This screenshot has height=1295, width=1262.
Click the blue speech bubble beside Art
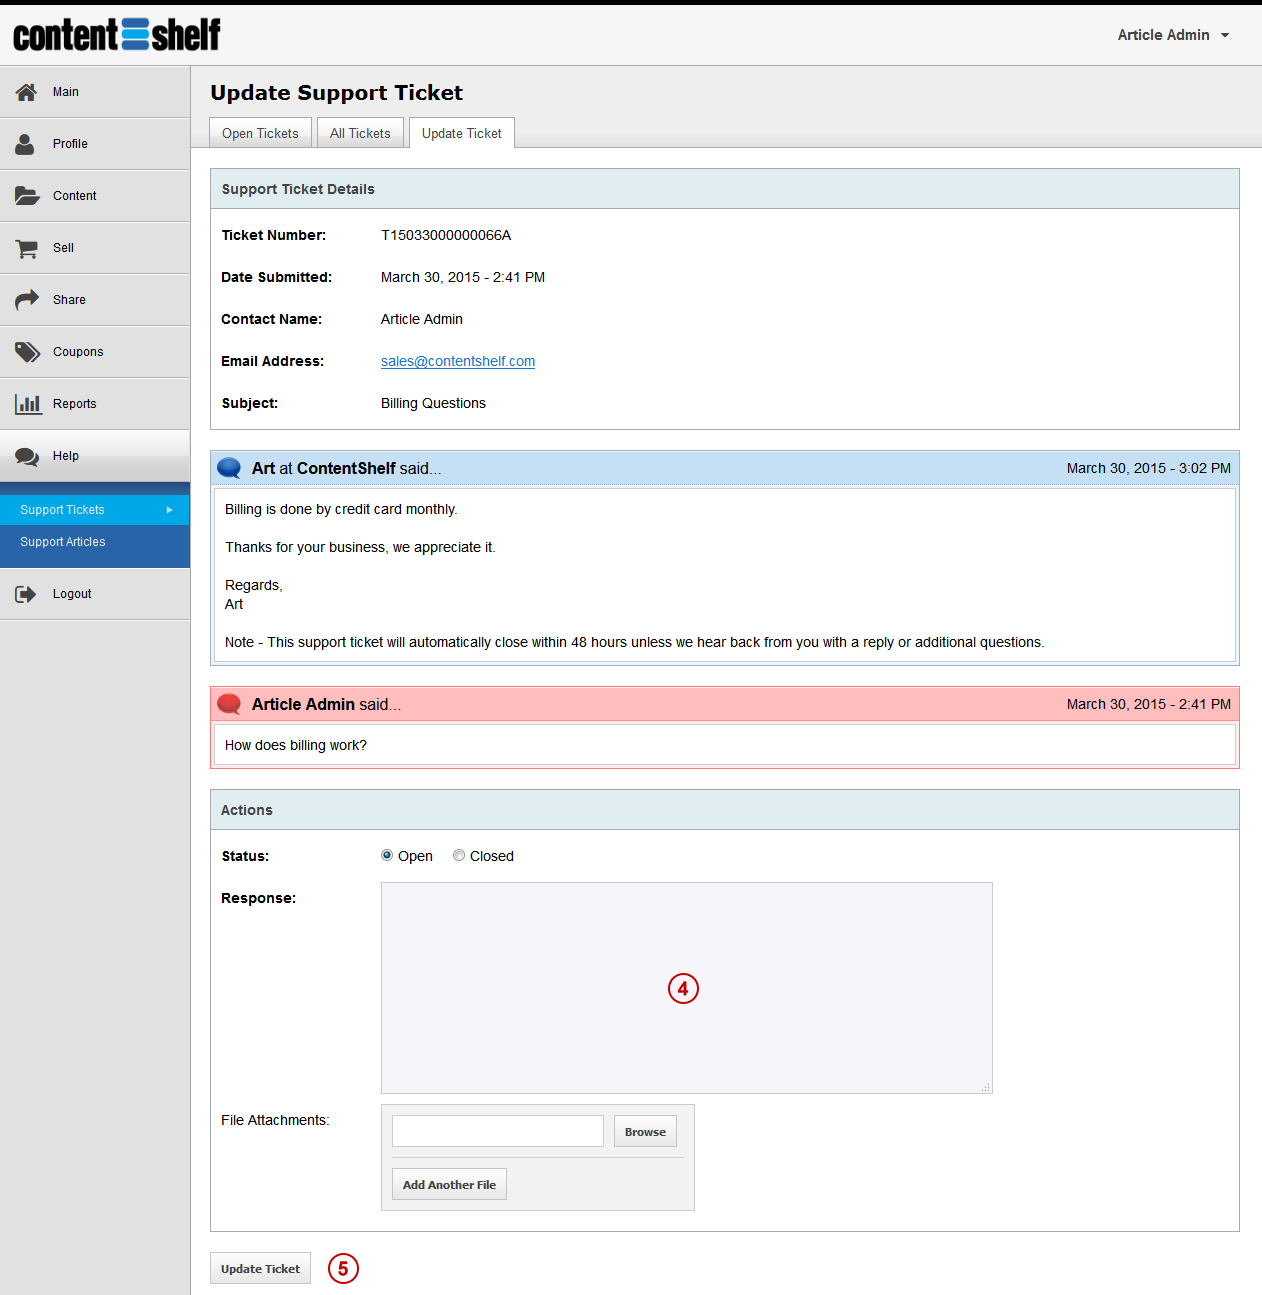229,468
